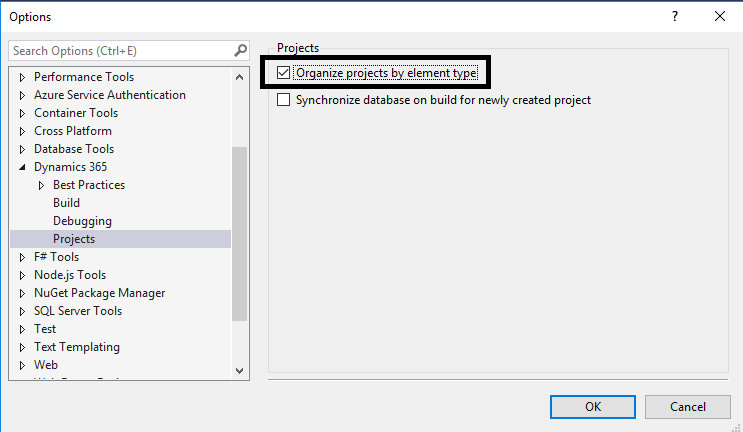Screen dimensions: 743x432
Task: Expand the NuGet Package Manager node
Action: click(x=22, y=293)
